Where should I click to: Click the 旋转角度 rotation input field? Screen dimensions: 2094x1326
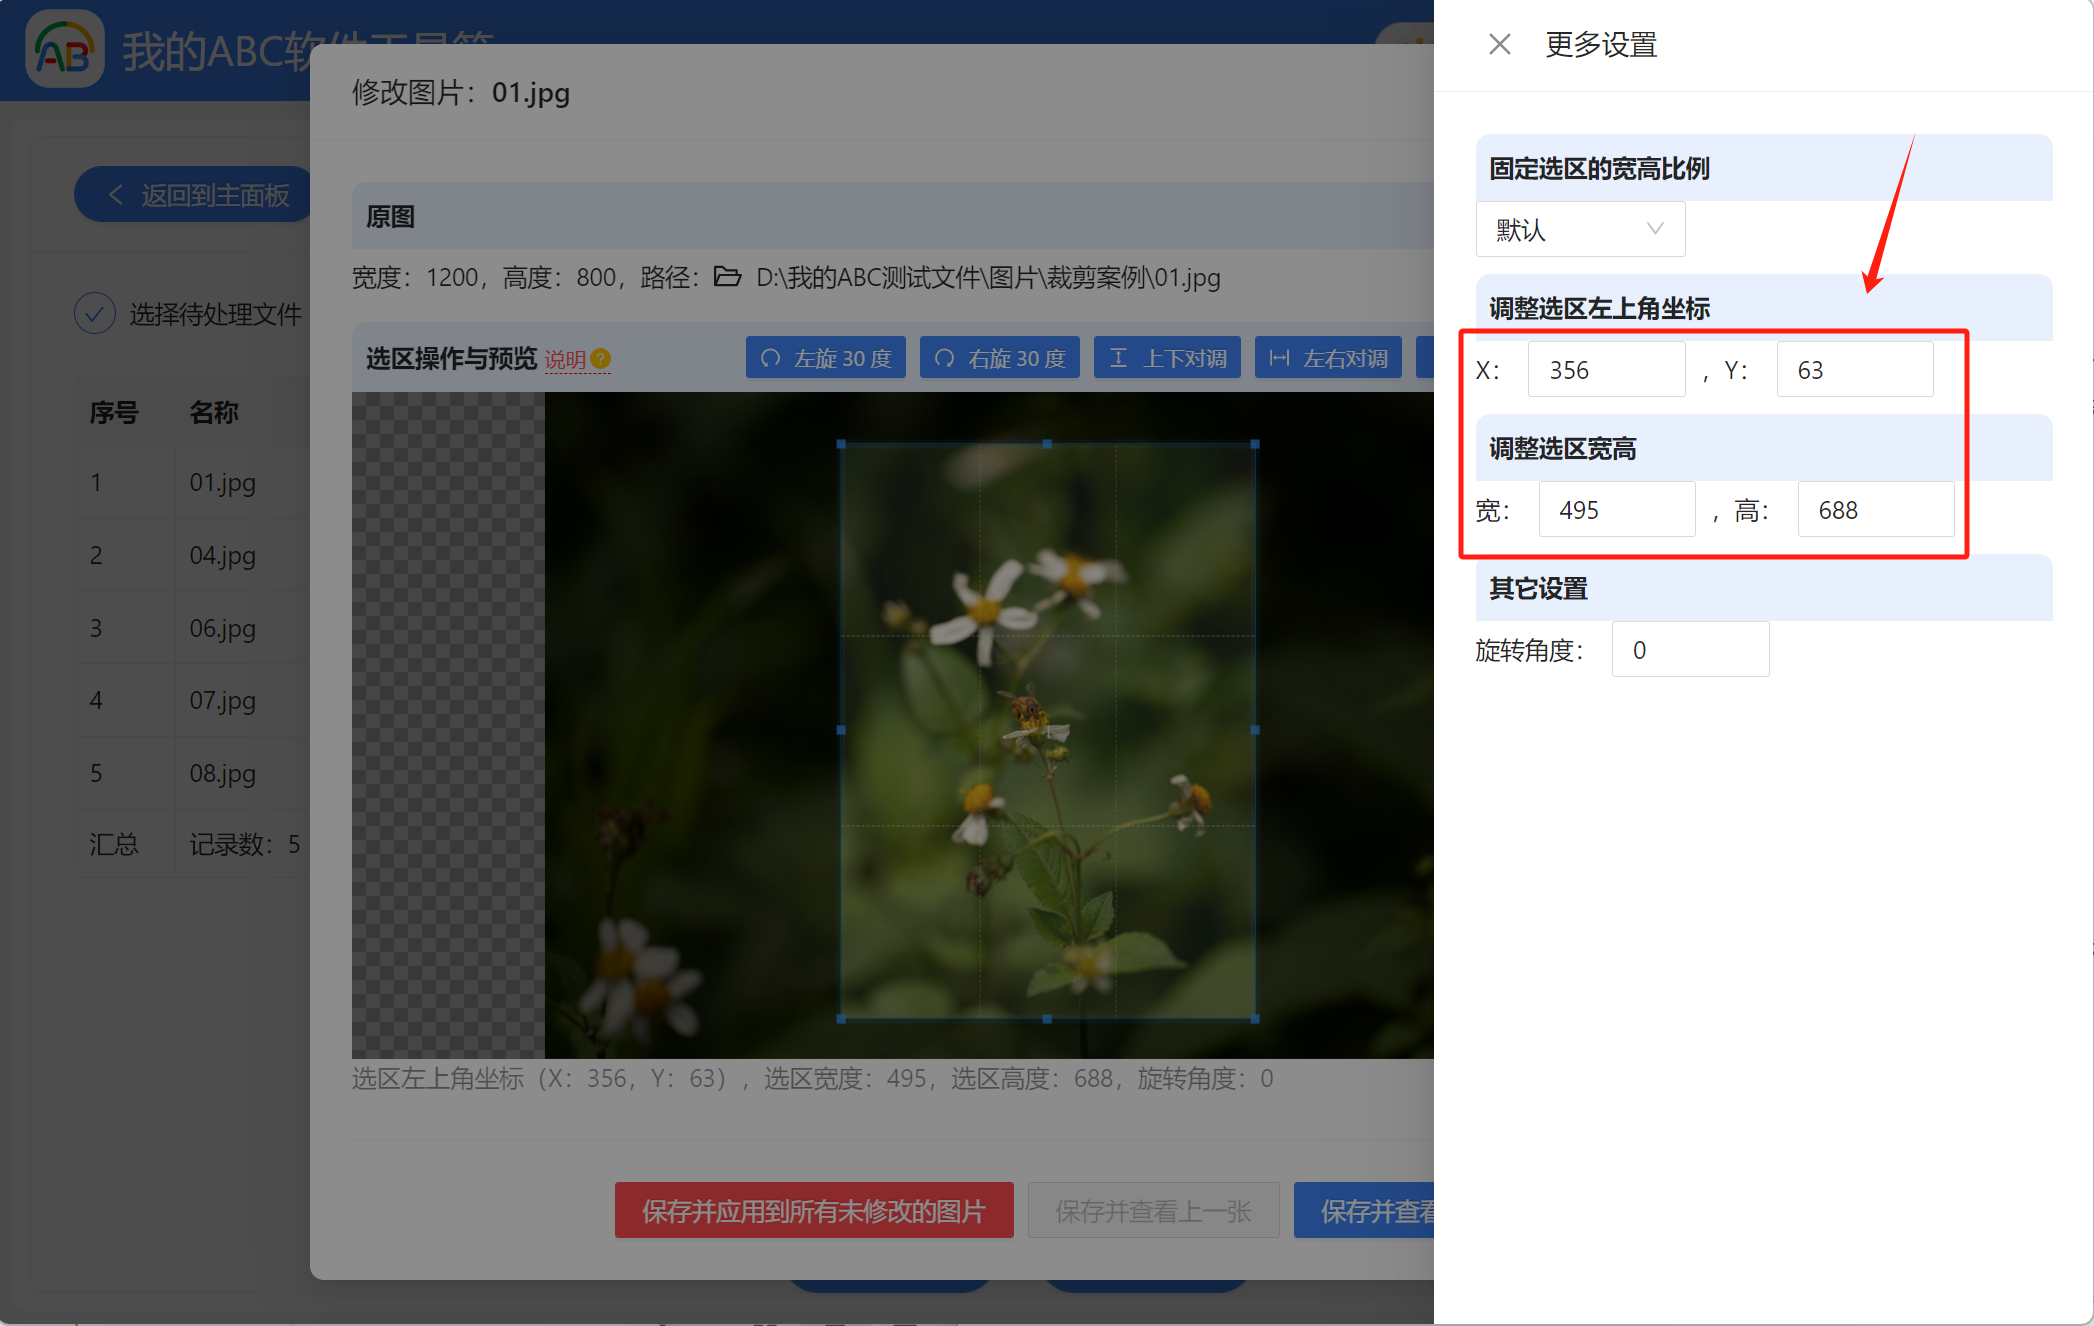(1690, 650)
